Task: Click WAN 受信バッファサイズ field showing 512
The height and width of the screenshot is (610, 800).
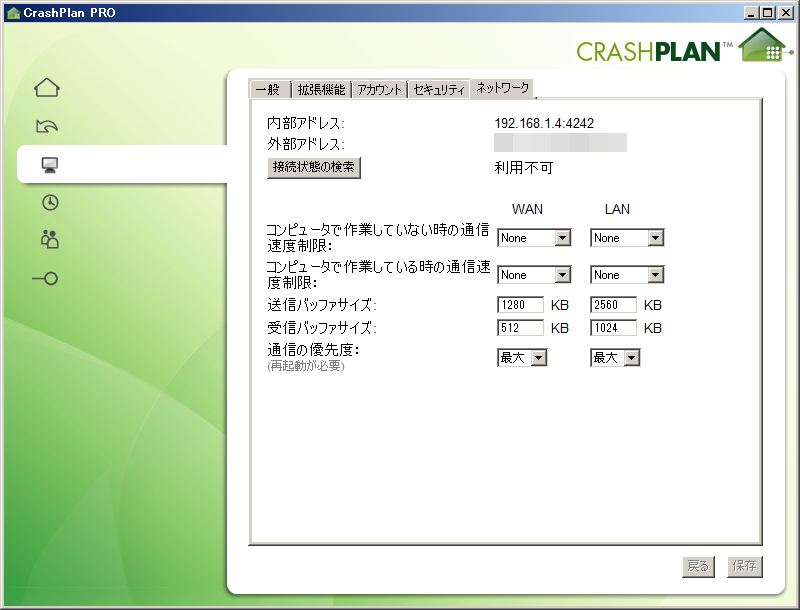Action: click(520, 328)
